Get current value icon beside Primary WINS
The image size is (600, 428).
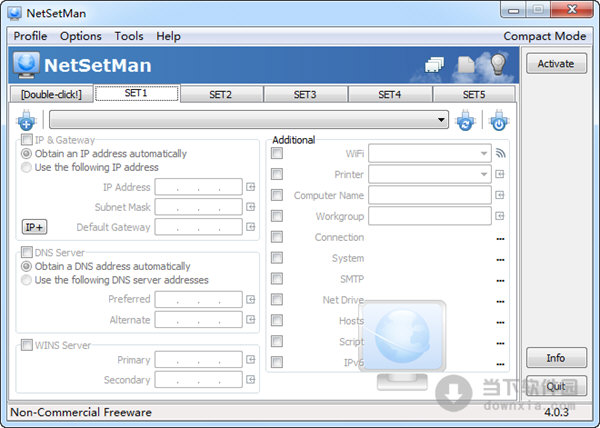click(251, 360)
